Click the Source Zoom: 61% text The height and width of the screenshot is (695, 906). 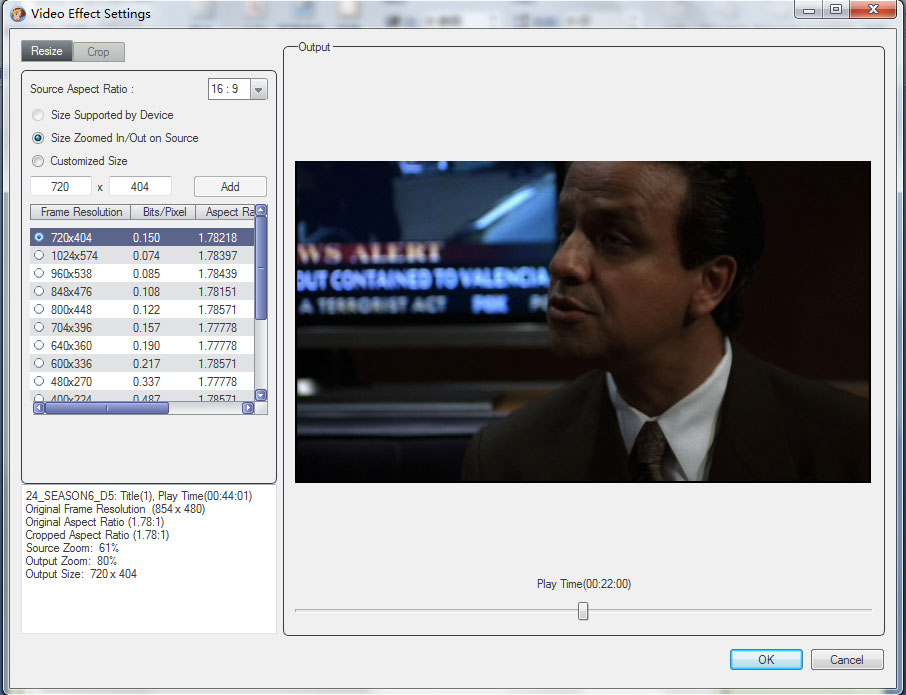pos(72,548)
